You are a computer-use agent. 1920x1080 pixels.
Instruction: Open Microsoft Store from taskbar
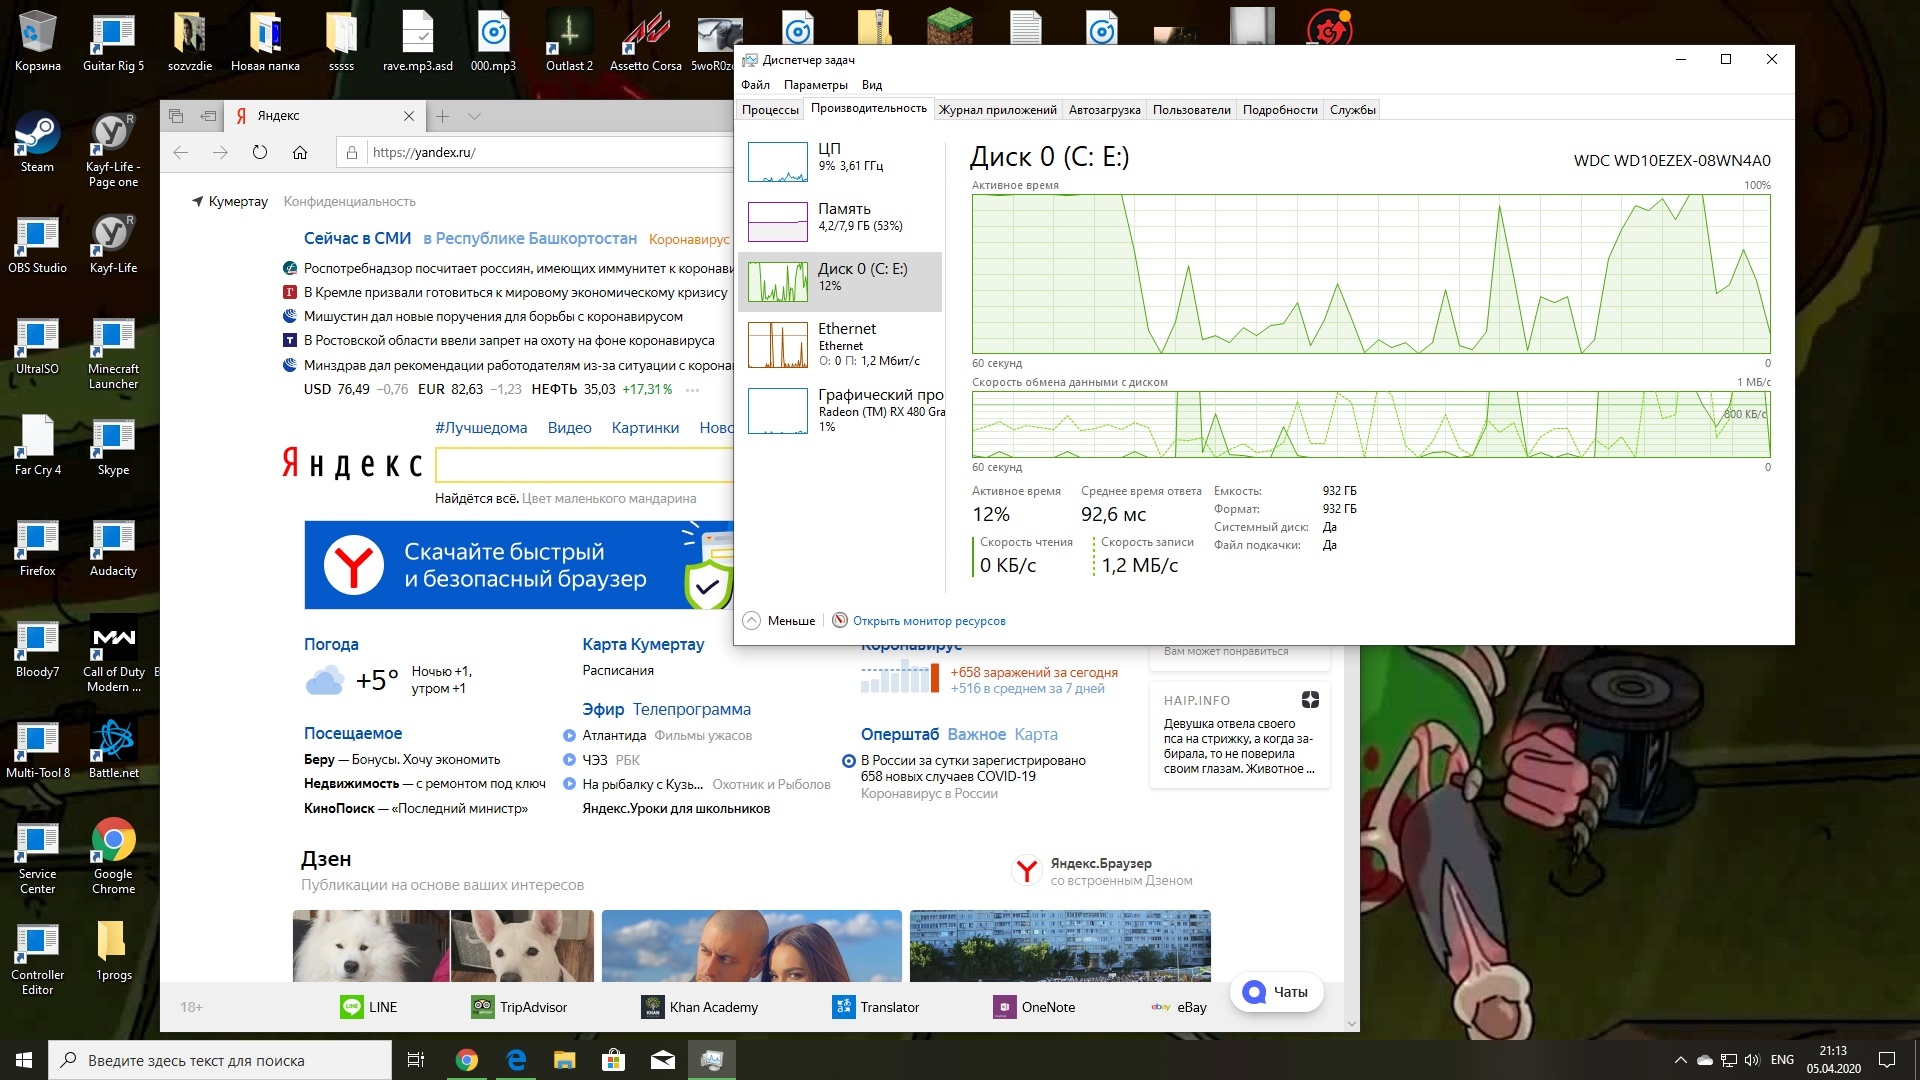coord(614,1060)
